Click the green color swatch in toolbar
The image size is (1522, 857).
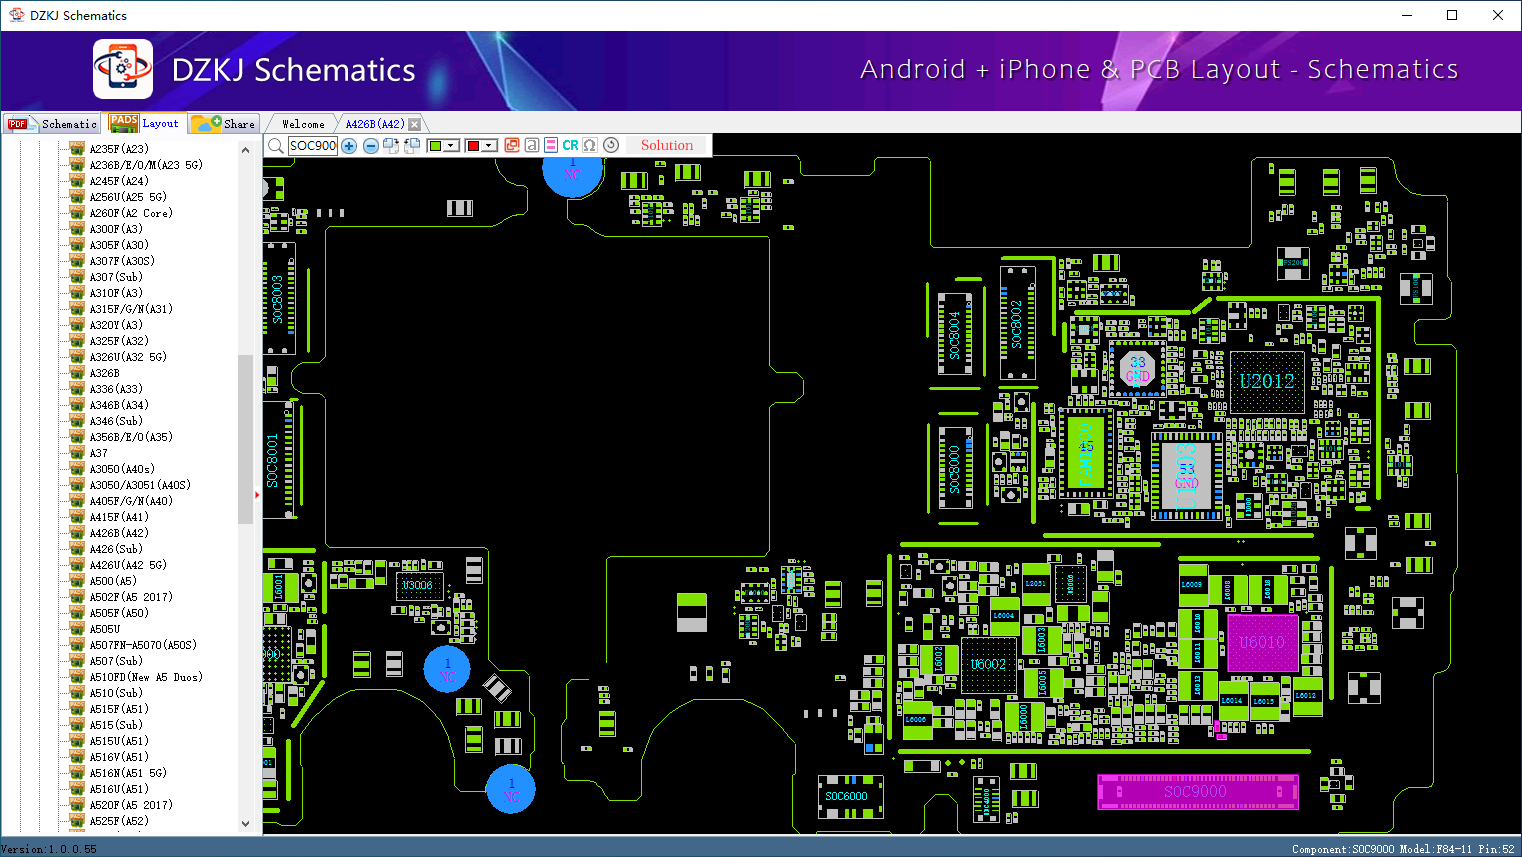tap(435, 146)
